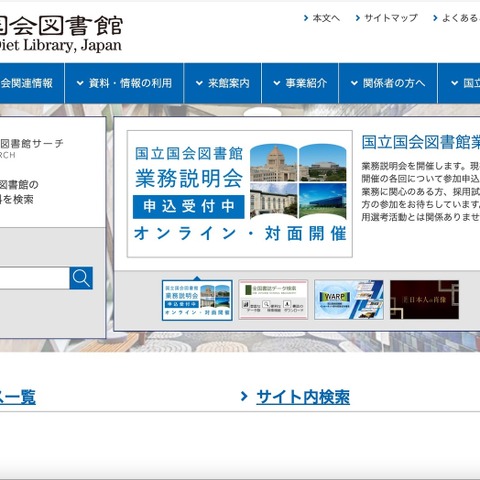Viewport: 480px width, 480px height.
Task: Select the WARP carousel thumbnail
Action: [349, 300]
